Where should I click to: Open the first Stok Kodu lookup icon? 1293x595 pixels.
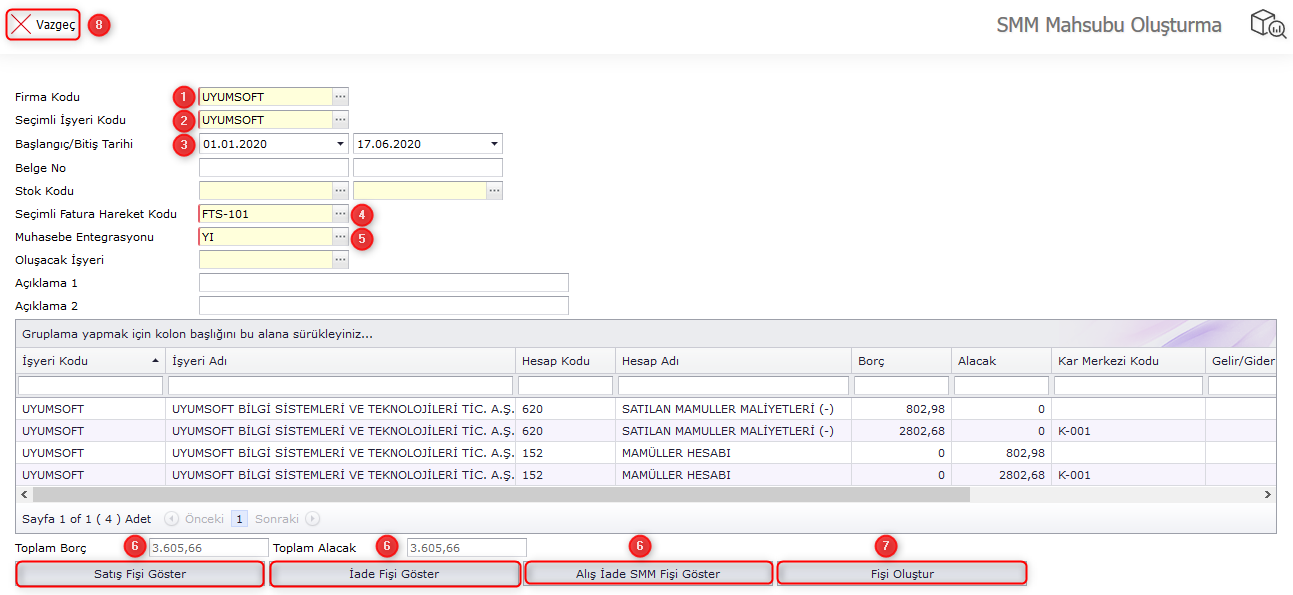(341, 190)
